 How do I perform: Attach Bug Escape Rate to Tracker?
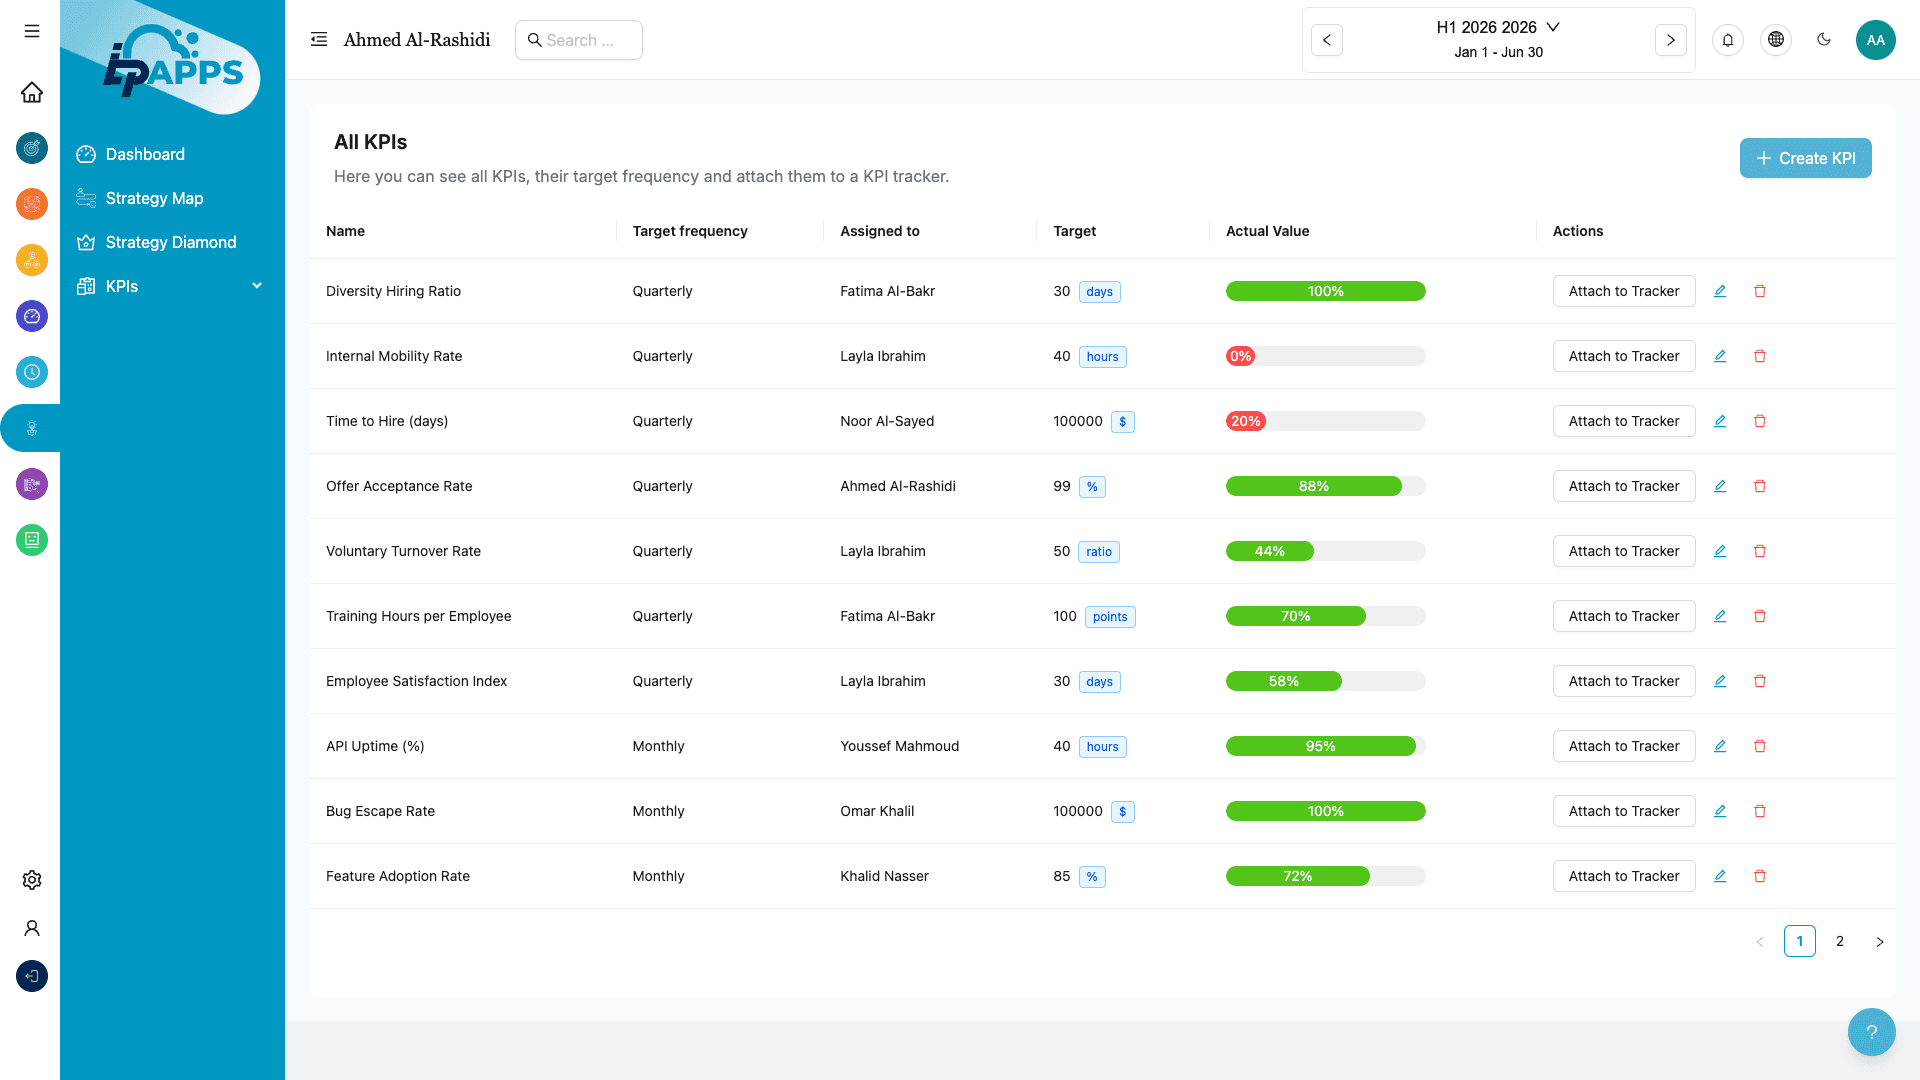(x=1623, y=811)
